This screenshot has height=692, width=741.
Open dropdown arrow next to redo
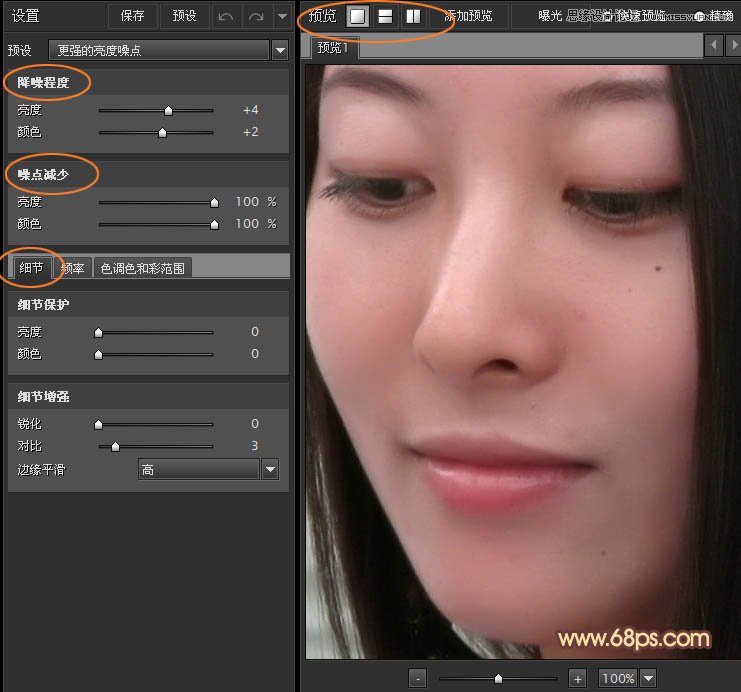pos(283,17)
